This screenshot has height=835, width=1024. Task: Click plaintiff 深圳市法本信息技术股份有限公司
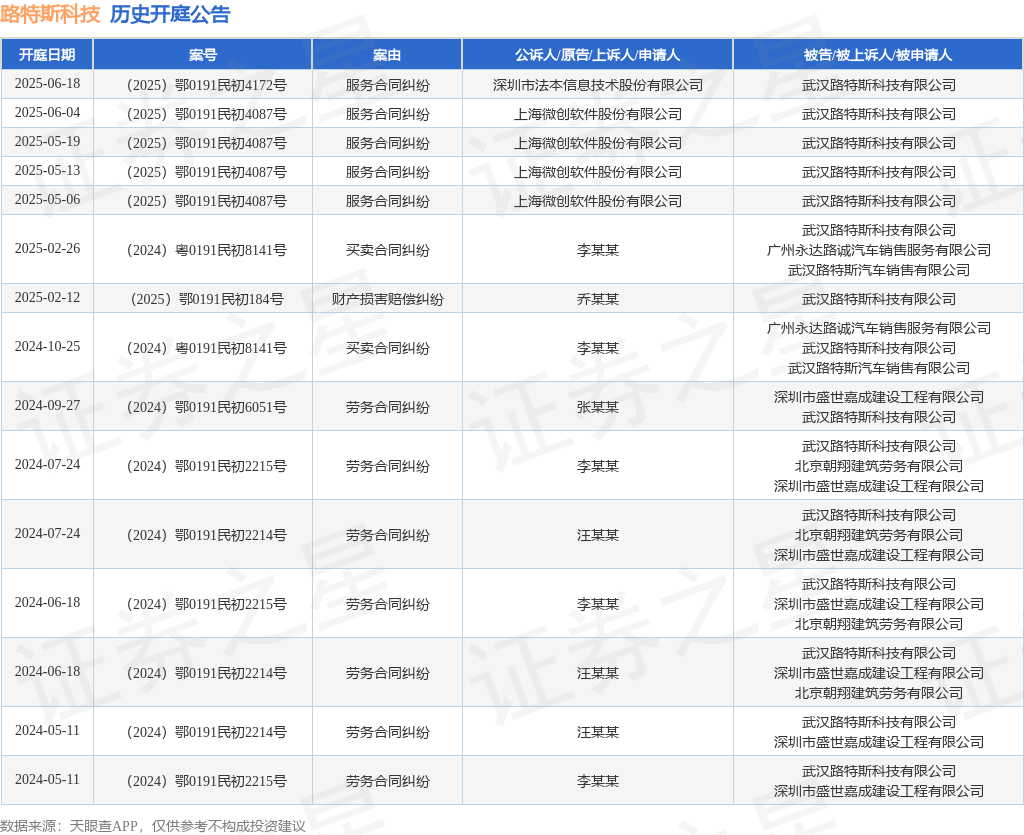pos(598,85)
